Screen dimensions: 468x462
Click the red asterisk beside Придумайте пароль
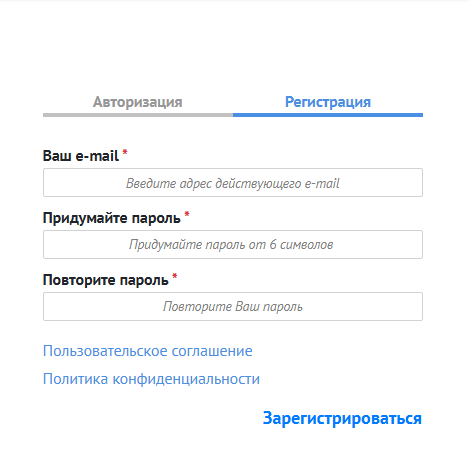tap(187, 214)
